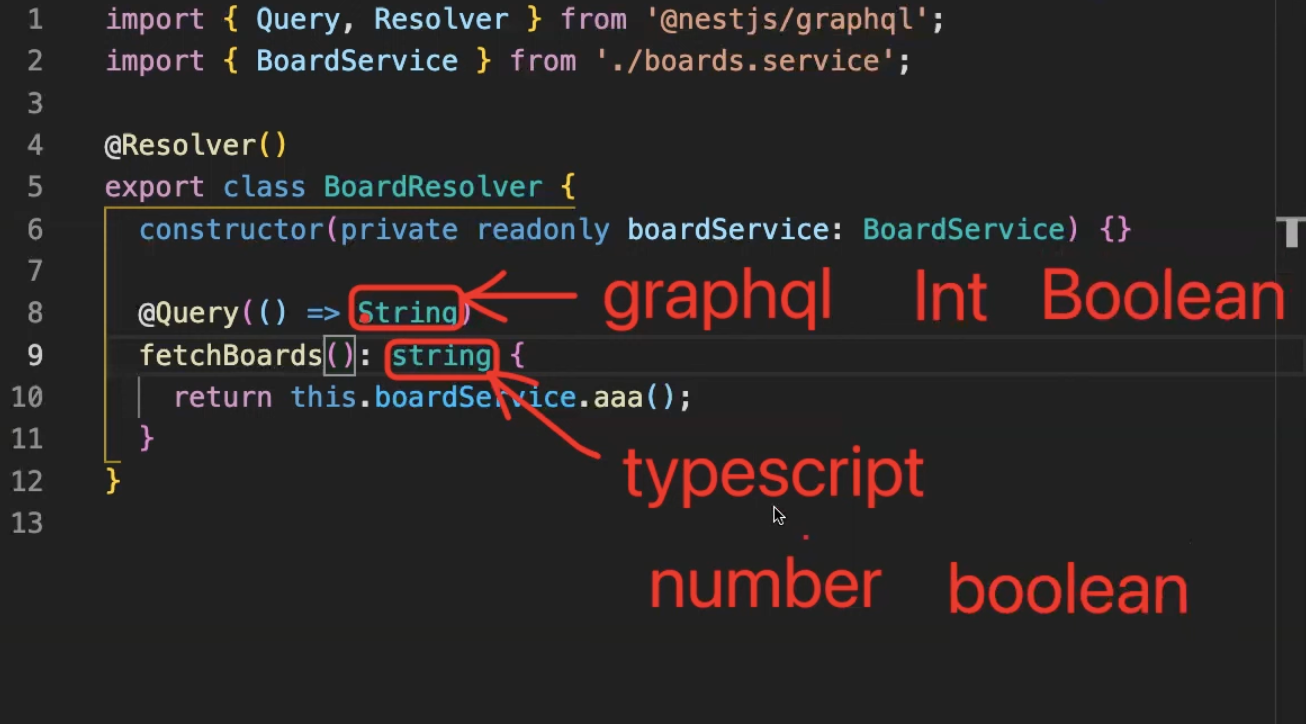The image size is (1306, 724).
Task: Select 'BoardService' in the line 2 import
Action: pos(357,61)
